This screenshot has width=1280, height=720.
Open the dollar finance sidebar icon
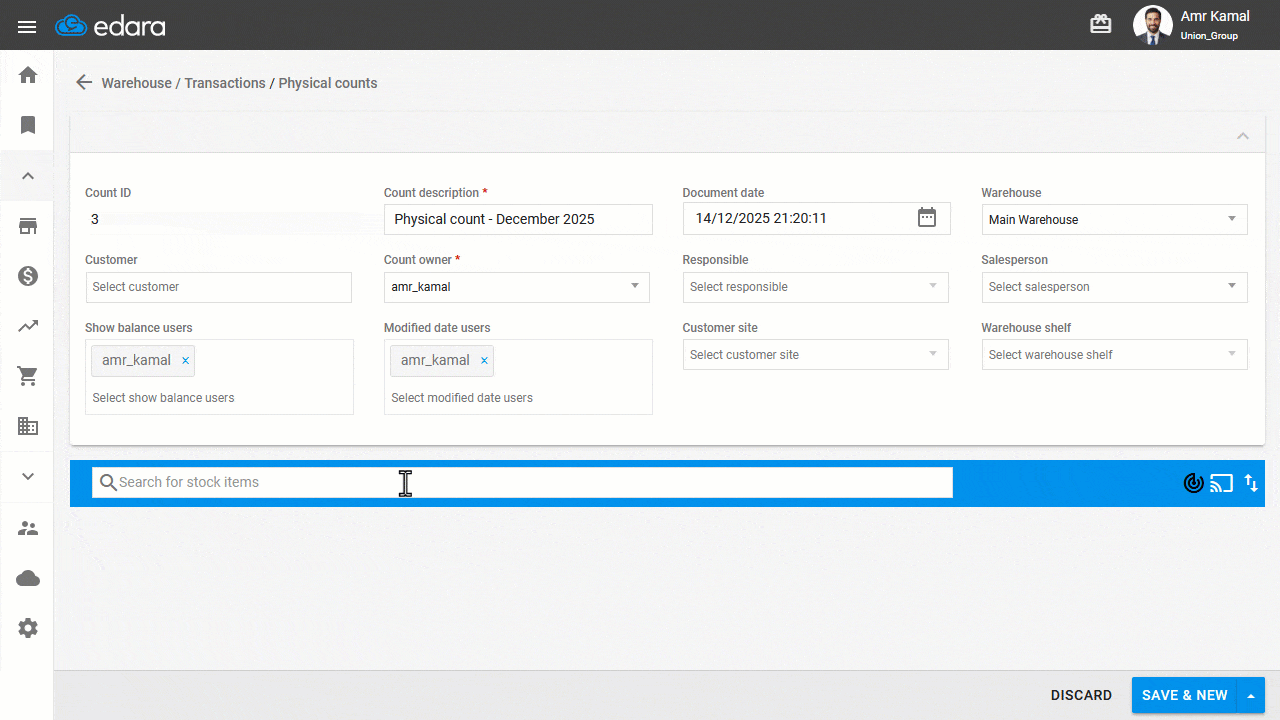pyautogui.click(x=28, y=276)
